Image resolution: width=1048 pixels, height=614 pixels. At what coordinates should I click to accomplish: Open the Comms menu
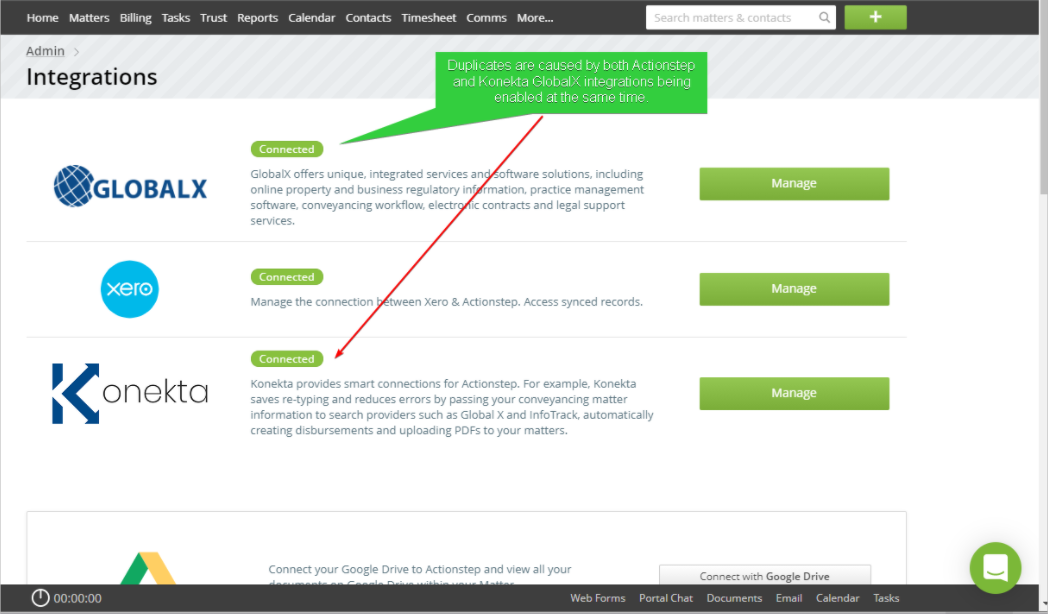(487, 18)
